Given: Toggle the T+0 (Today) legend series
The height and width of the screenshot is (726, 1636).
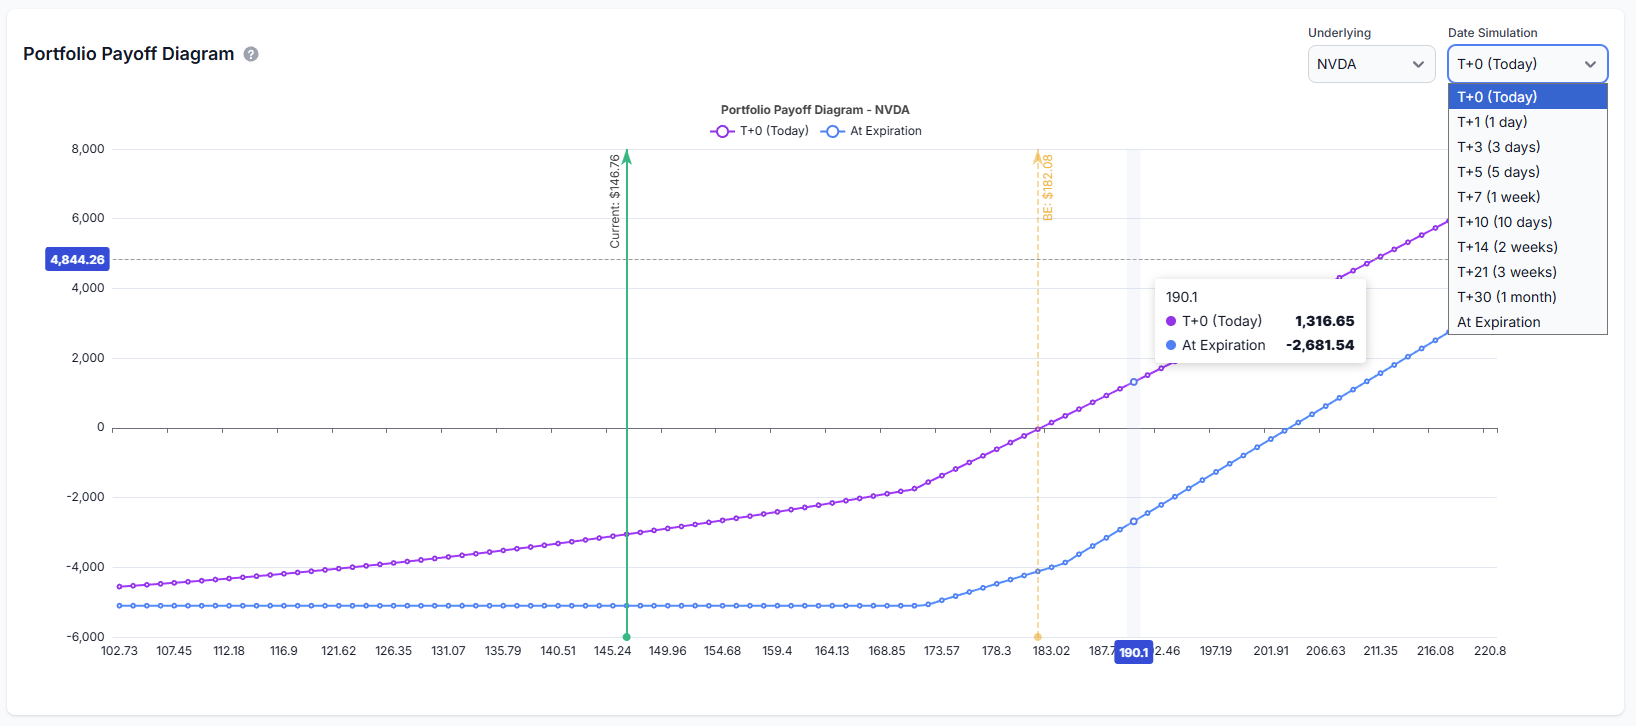Looking at the screenshot, I should tap(760, 131).
